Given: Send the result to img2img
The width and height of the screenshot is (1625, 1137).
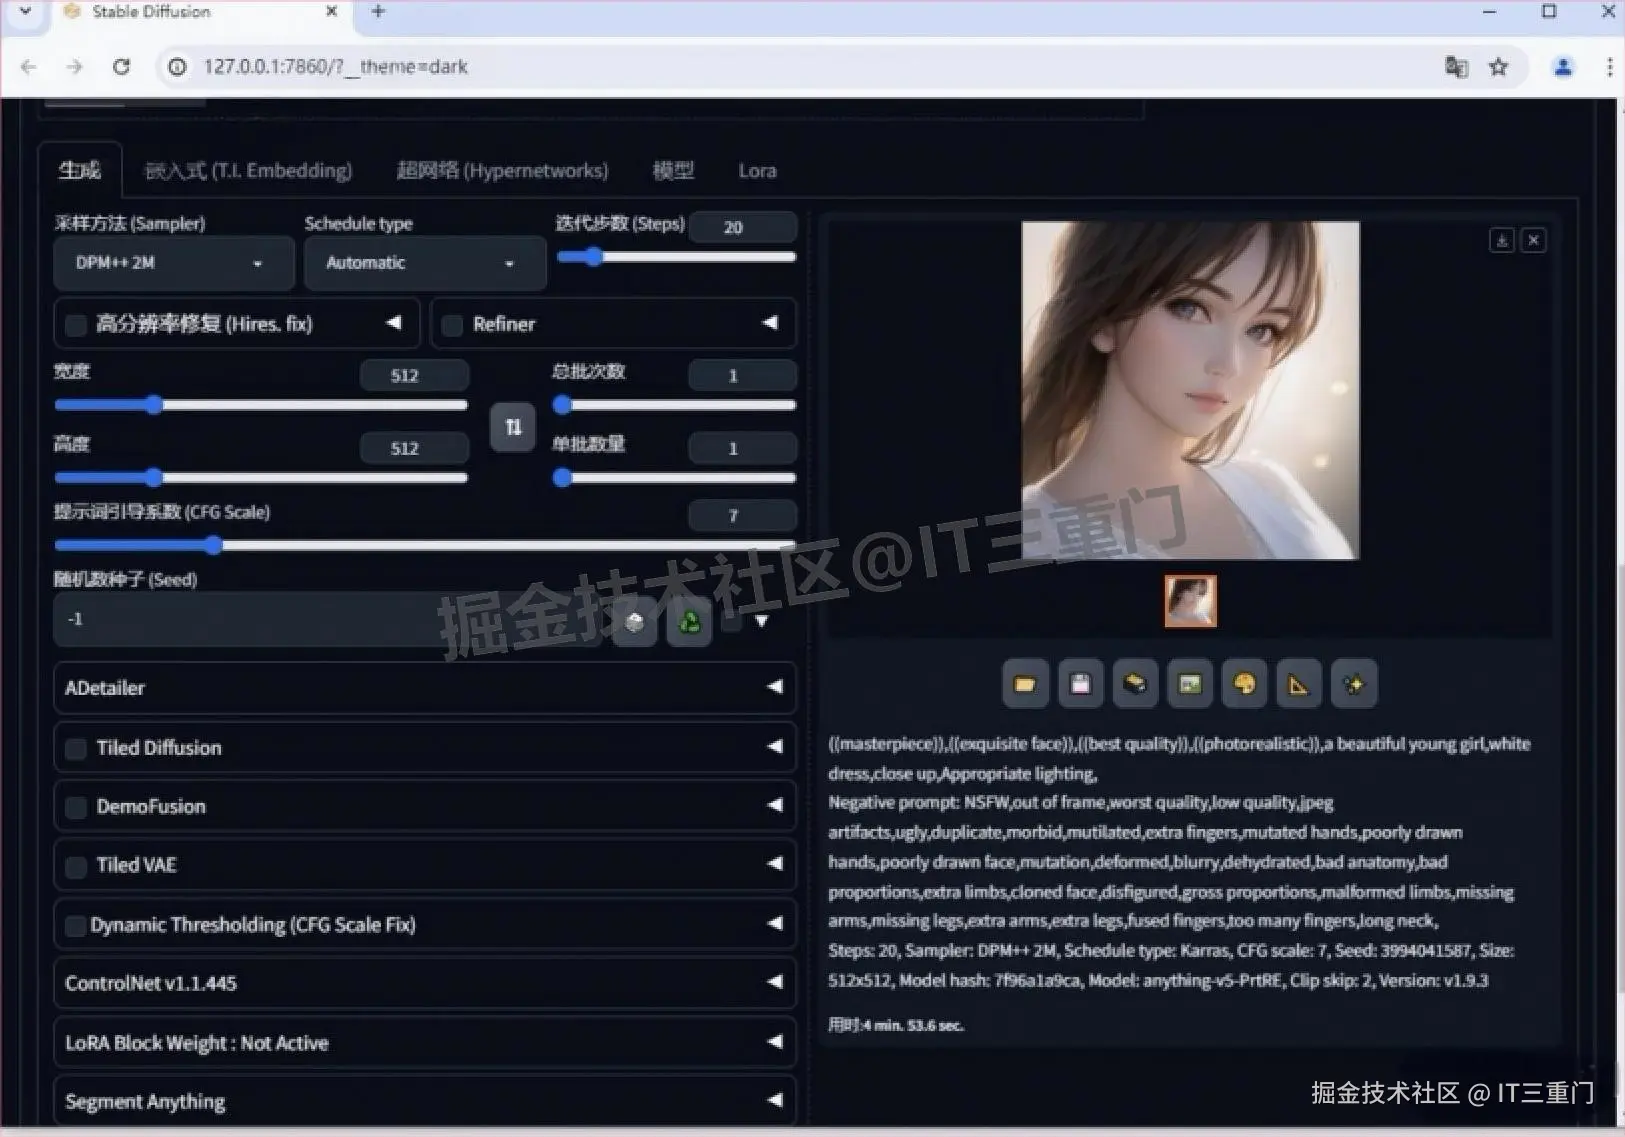Looking at the screenshot, I should pyautogui.click(x=1190, y=683).
